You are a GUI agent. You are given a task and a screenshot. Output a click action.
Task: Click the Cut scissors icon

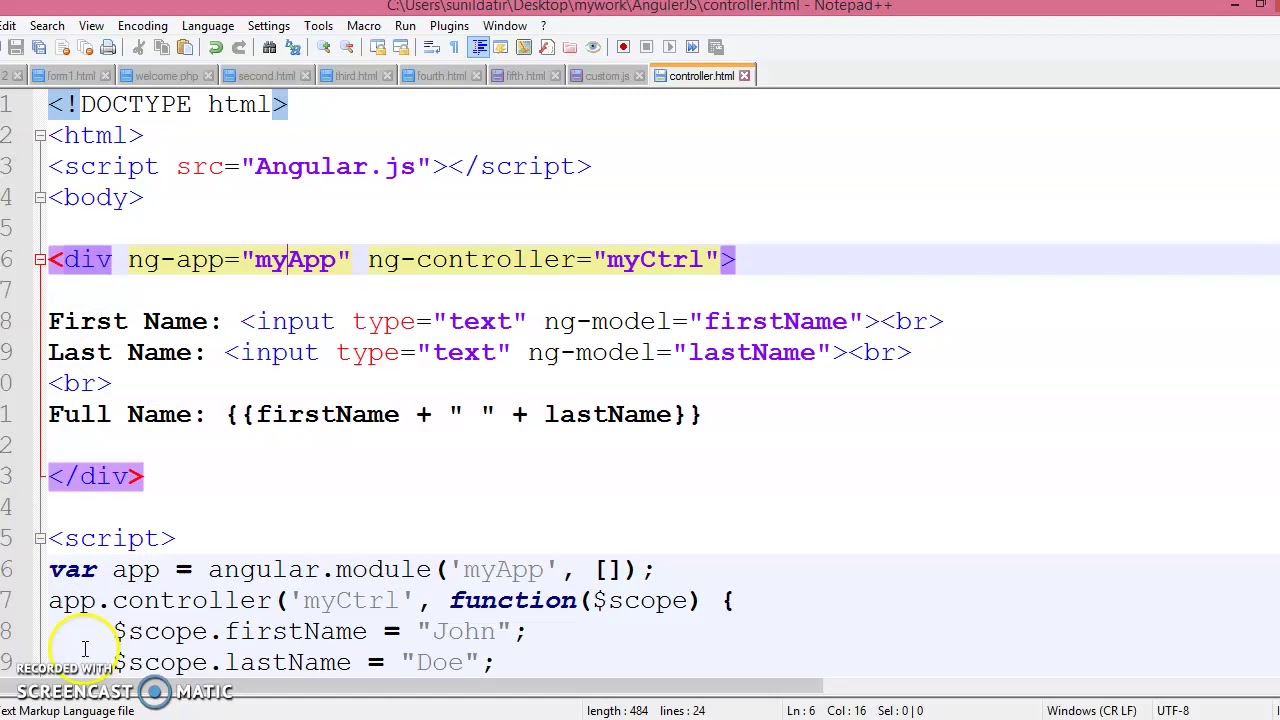(x=138, y=47)
